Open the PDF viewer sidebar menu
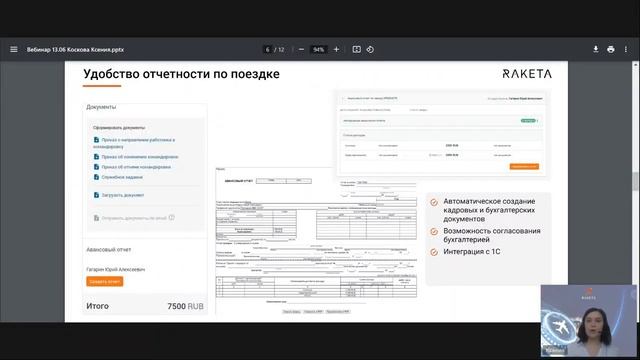640x360 pixels. (x=14, y=49)
